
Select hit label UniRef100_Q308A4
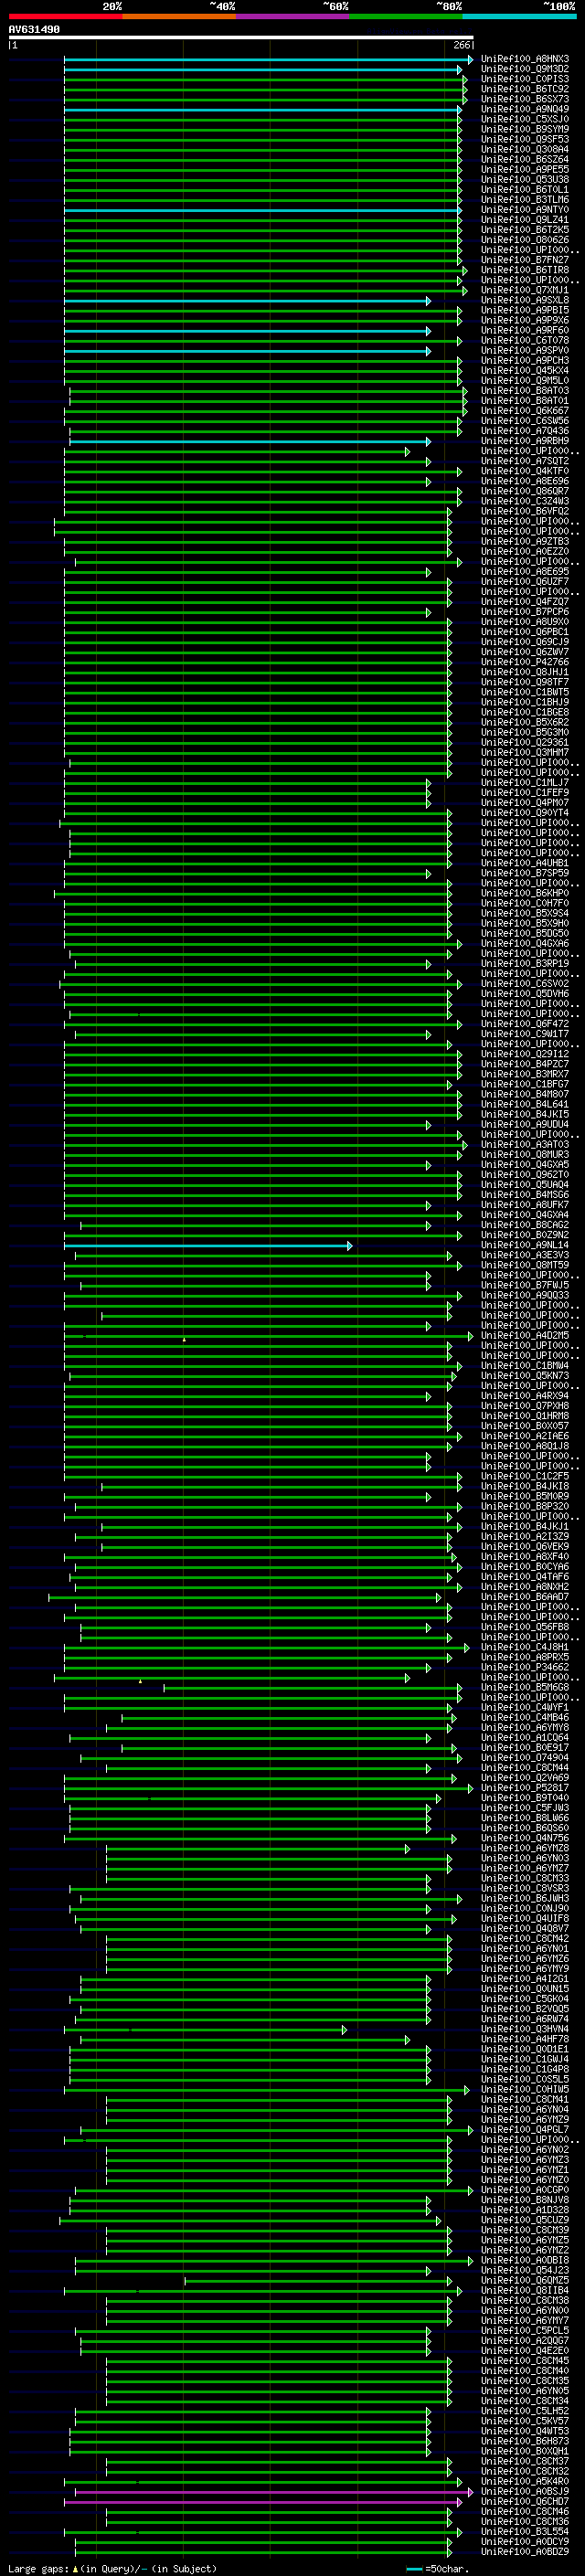click(525, 149)
